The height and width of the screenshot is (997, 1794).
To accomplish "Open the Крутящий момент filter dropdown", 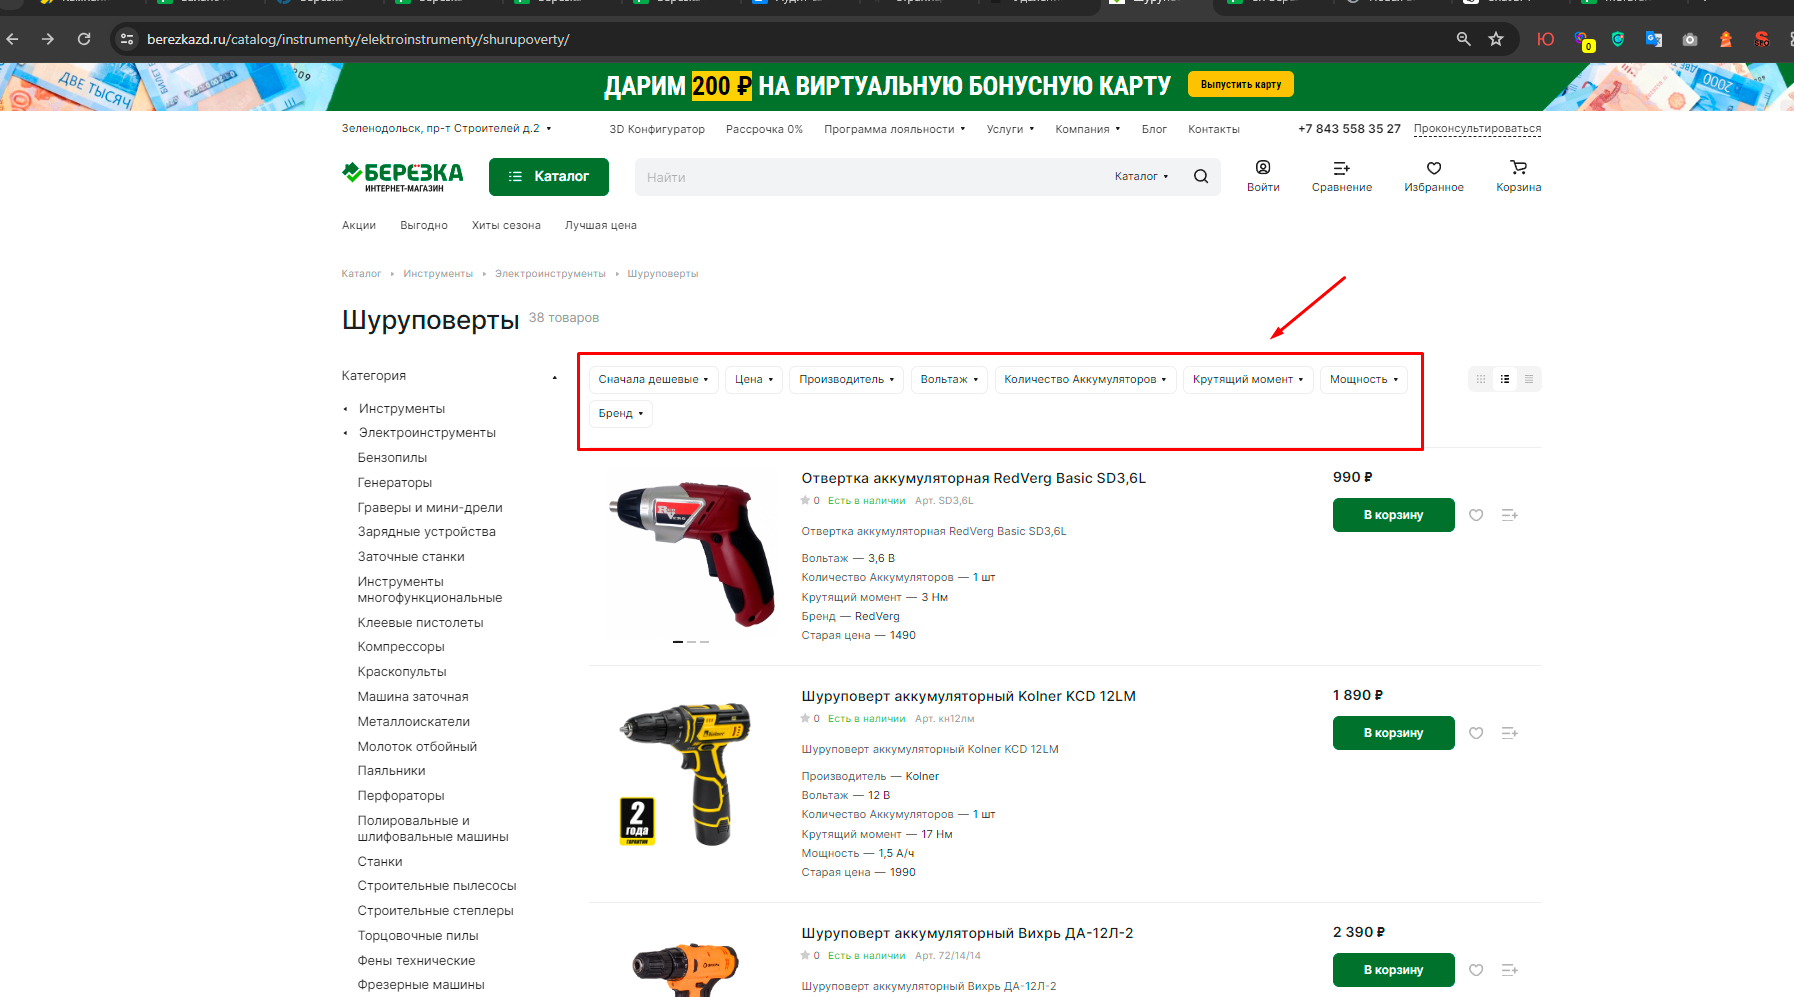I will 1248,380.
